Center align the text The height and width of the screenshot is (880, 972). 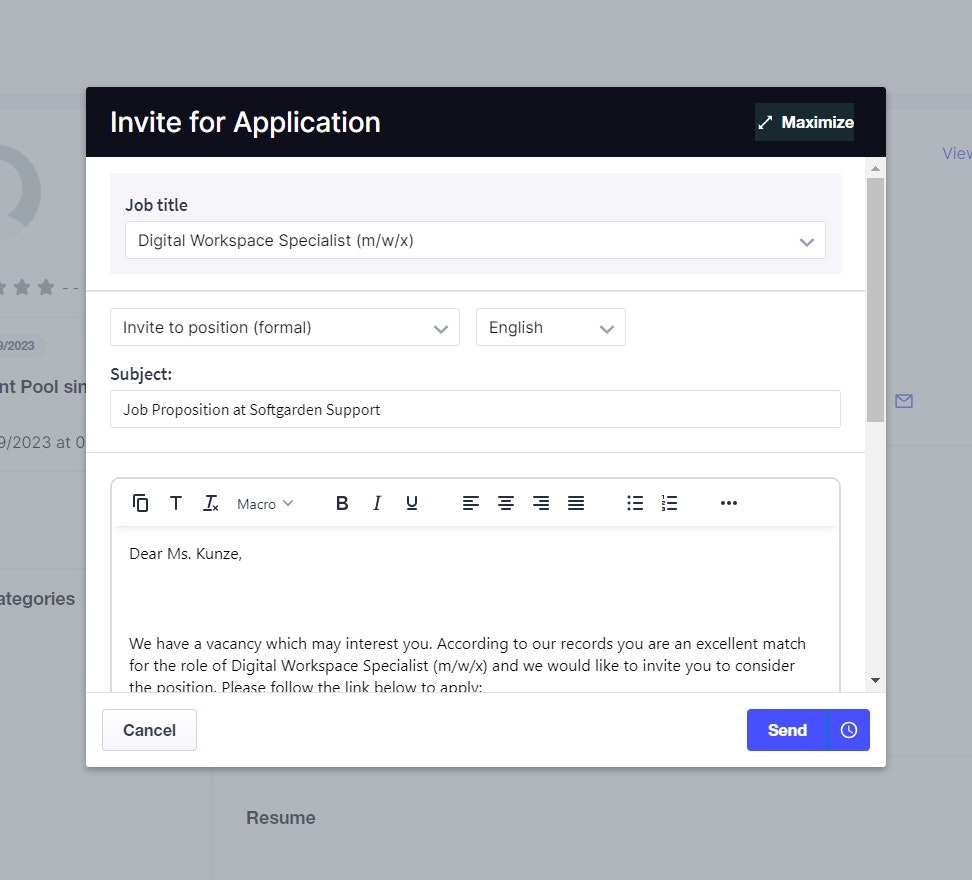(506, 503)
